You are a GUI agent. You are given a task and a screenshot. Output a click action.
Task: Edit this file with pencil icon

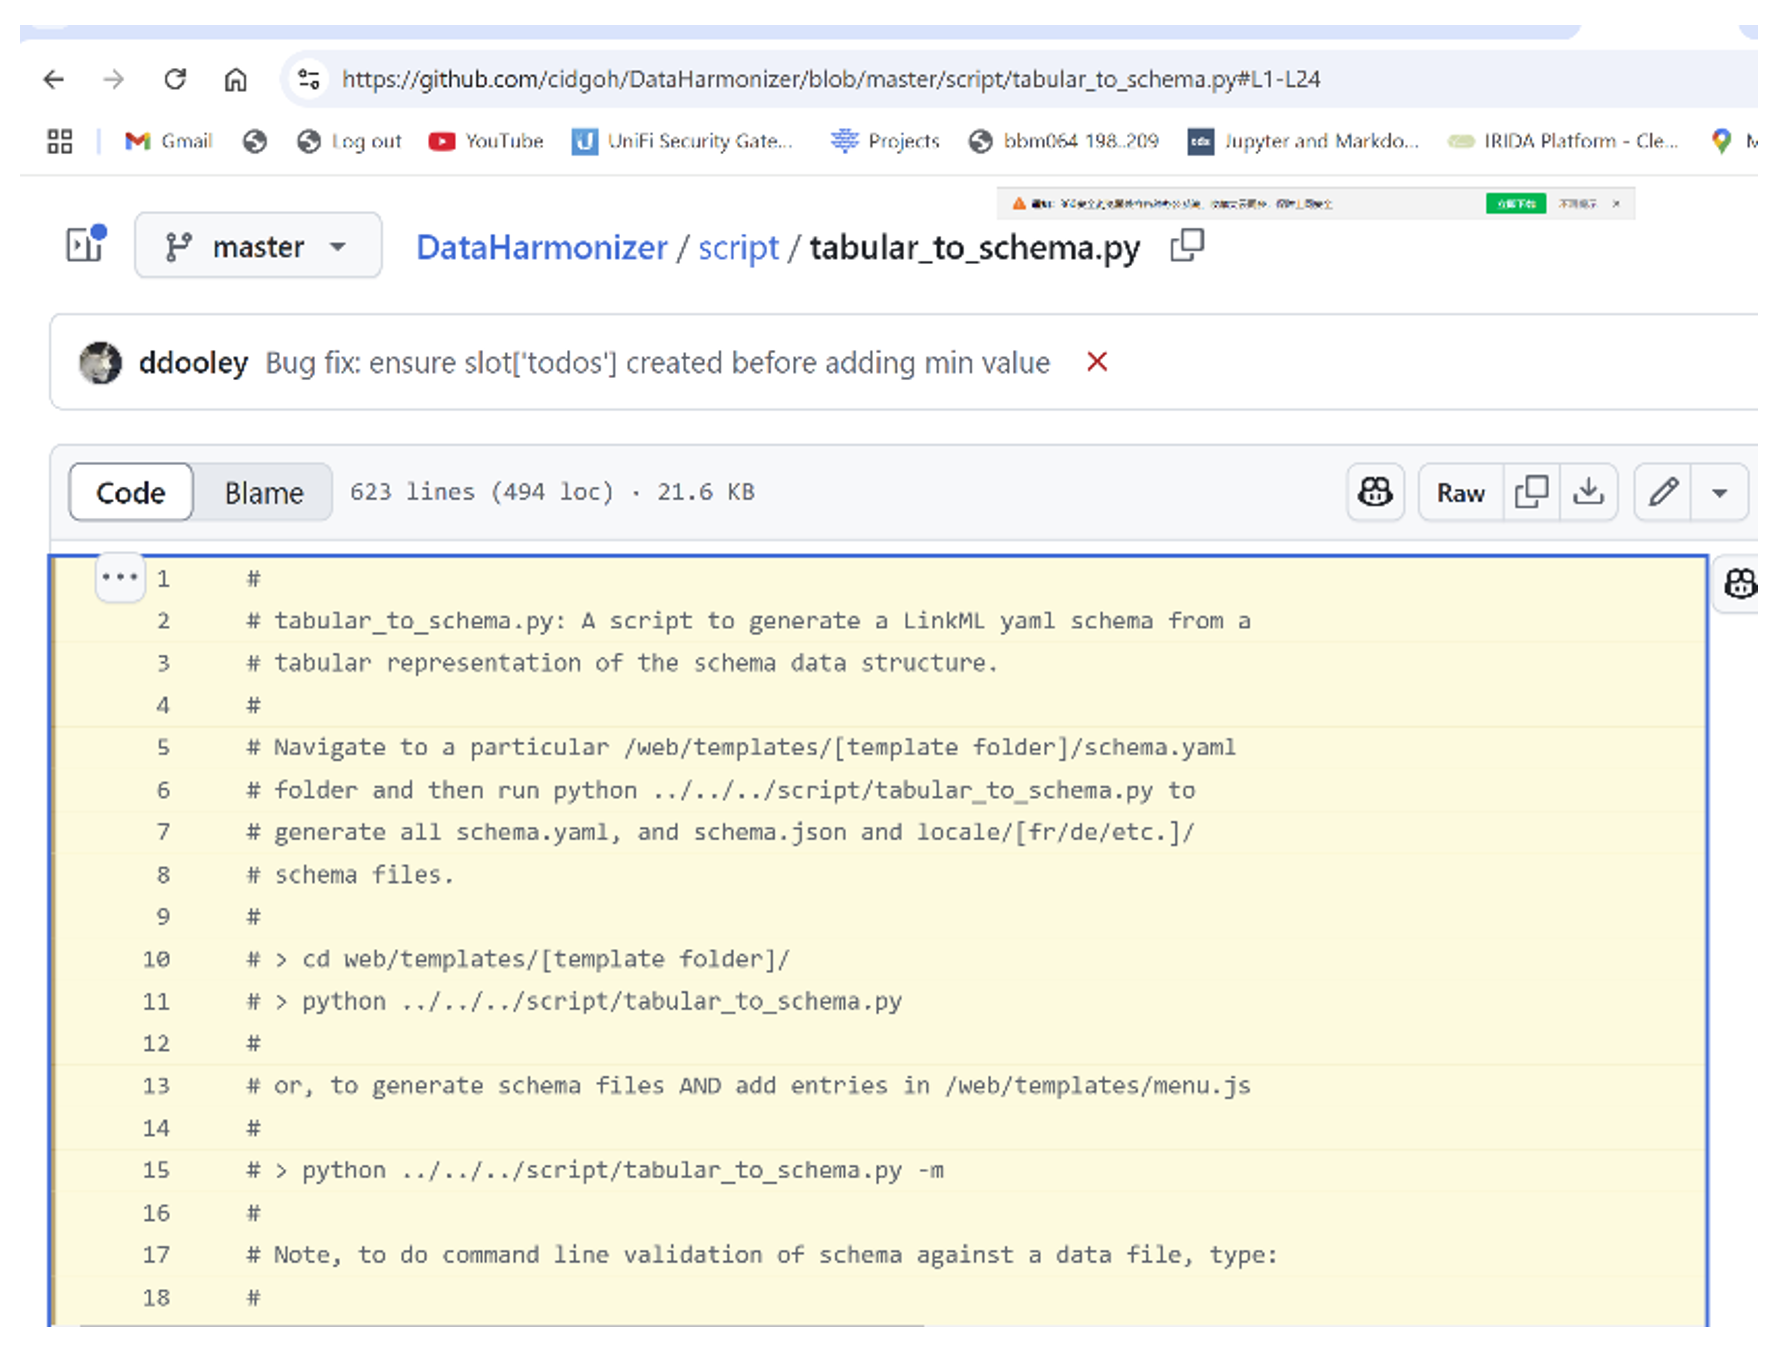pos(1663,492)
